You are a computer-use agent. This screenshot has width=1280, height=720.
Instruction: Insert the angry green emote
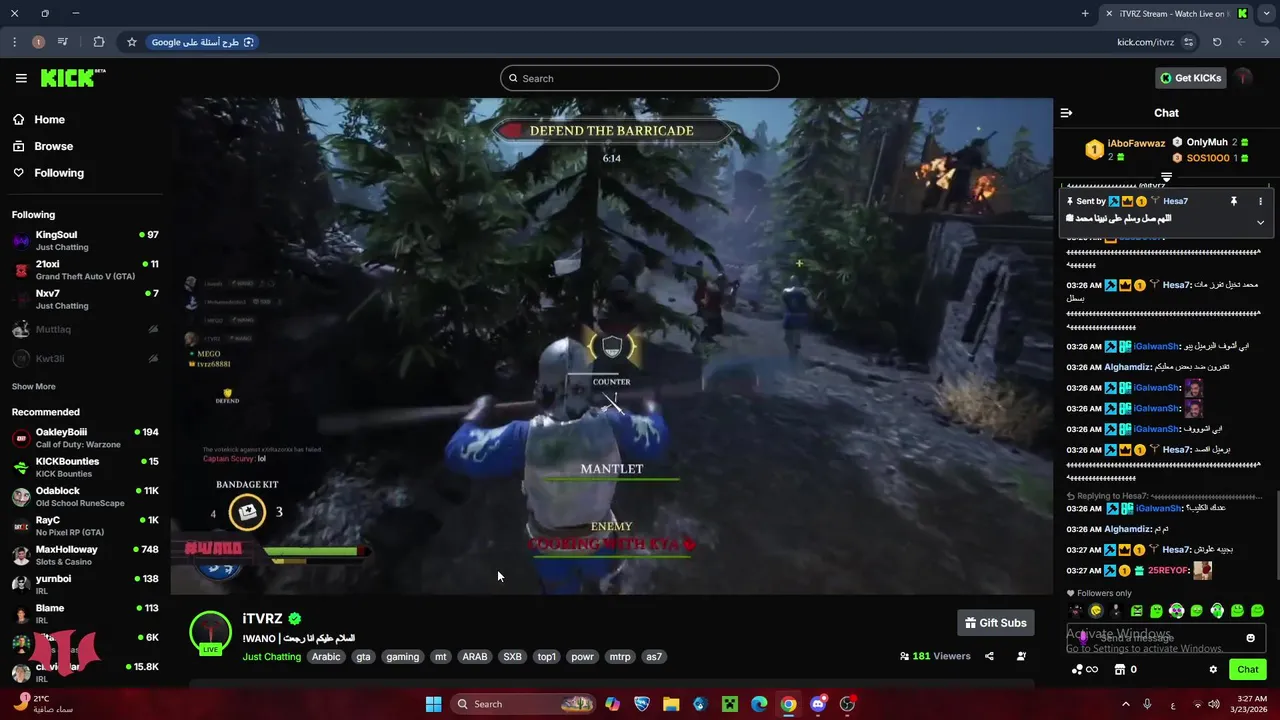[x=1137, y=611]
